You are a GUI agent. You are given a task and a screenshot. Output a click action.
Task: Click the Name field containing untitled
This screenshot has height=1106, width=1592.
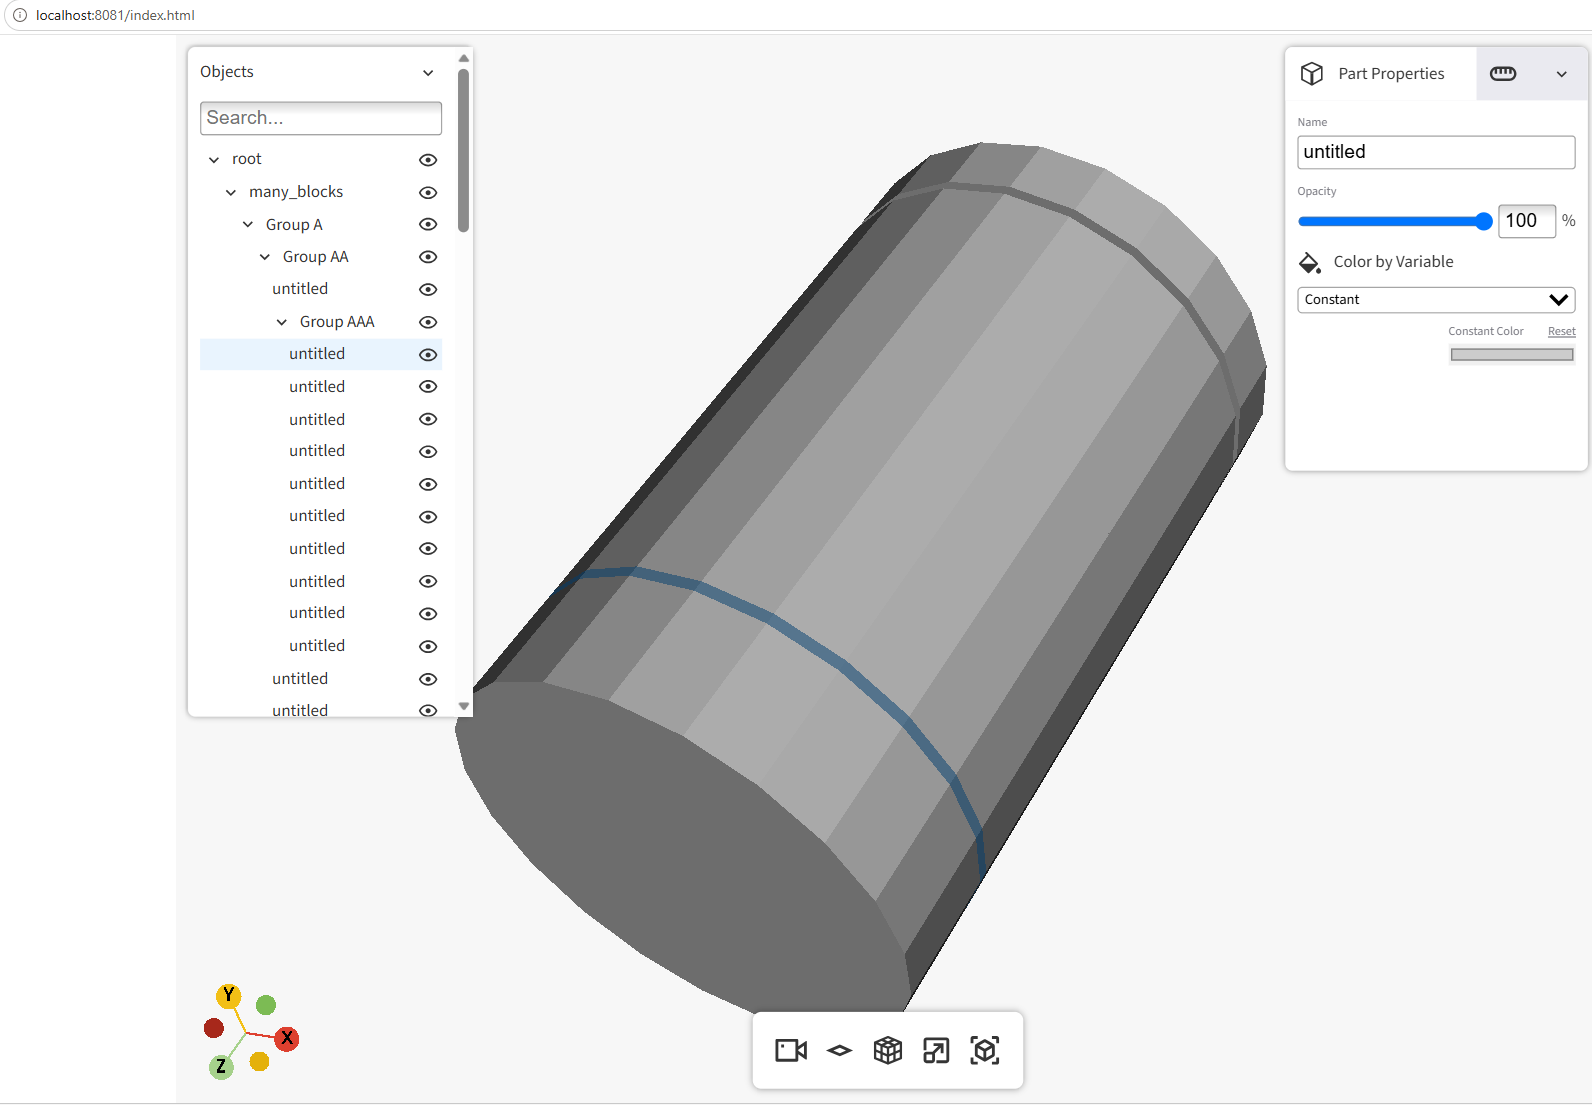(1436, 152)
